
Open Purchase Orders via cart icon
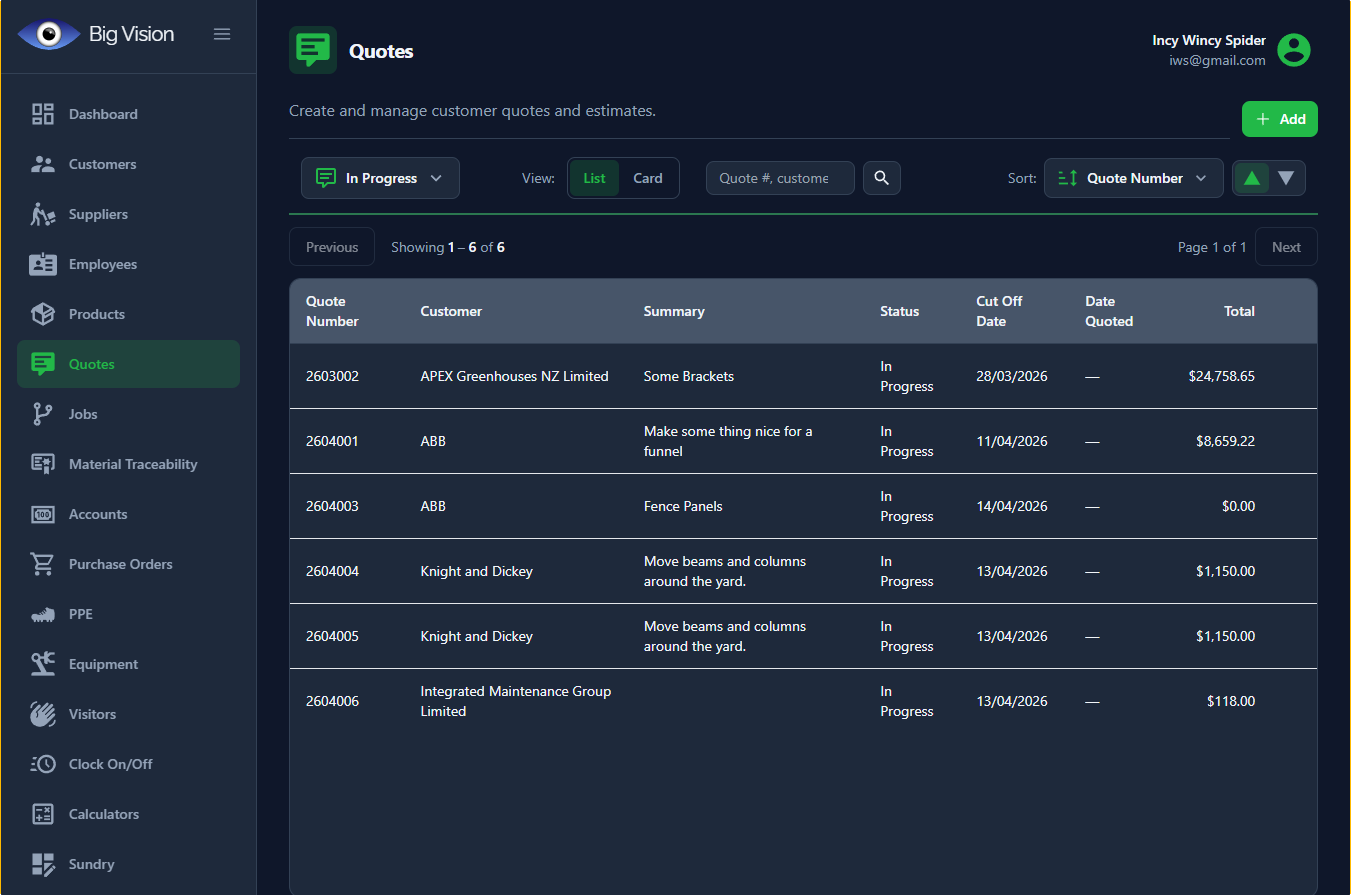click(43, 564)
